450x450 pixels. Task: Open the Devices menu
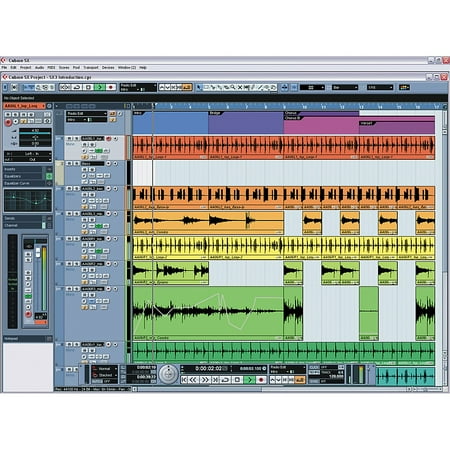pos(108,68)
